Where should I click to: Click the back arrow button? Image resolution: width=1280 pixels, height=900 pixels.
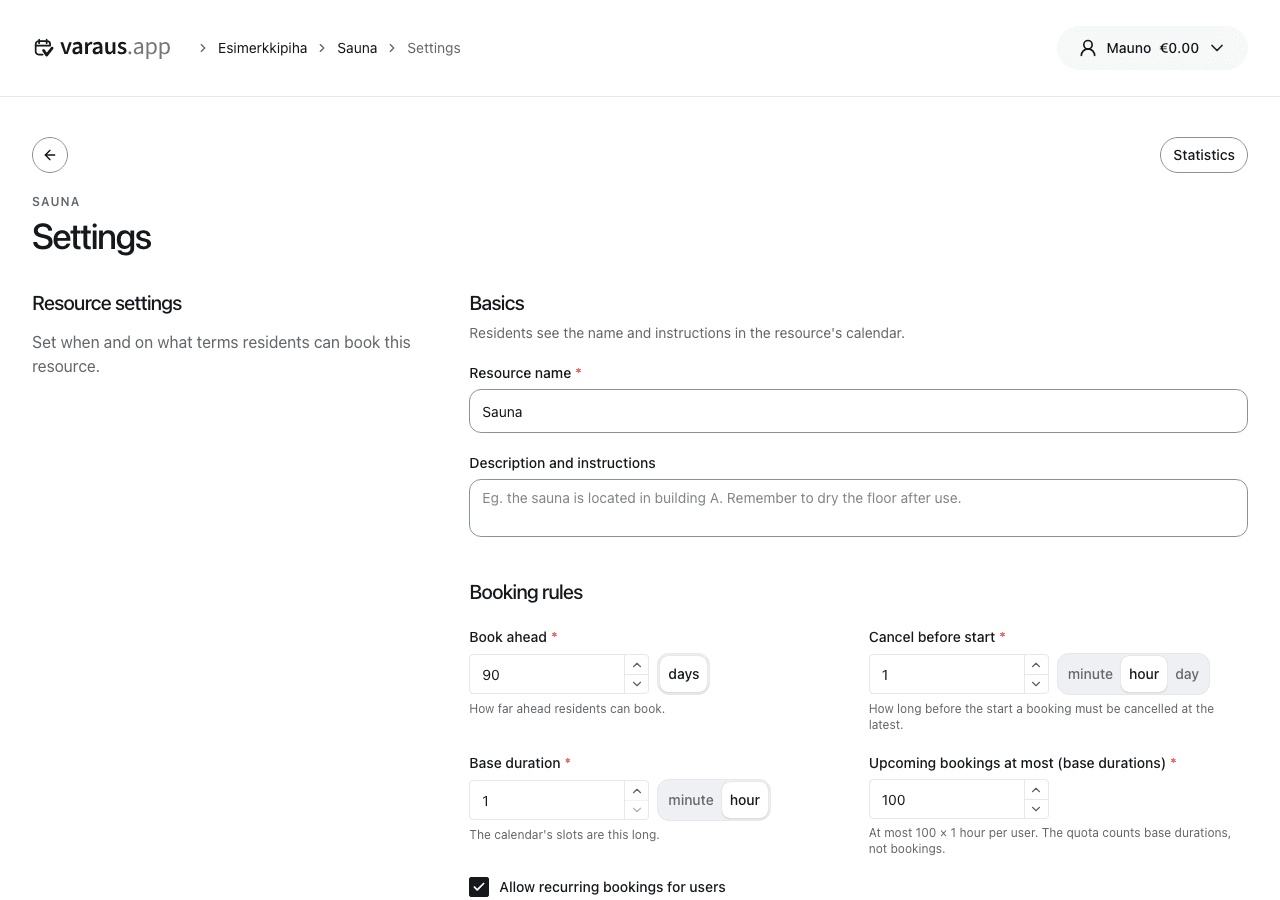(50, 155)
